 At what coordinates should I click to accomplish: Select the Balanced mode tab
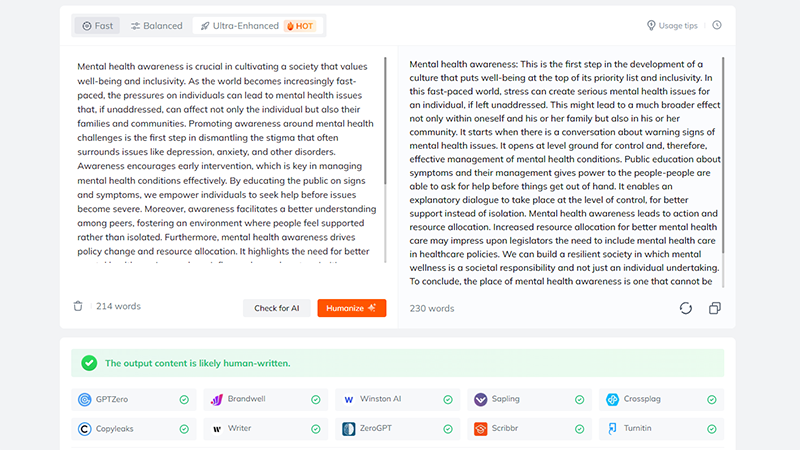(157, 26)
